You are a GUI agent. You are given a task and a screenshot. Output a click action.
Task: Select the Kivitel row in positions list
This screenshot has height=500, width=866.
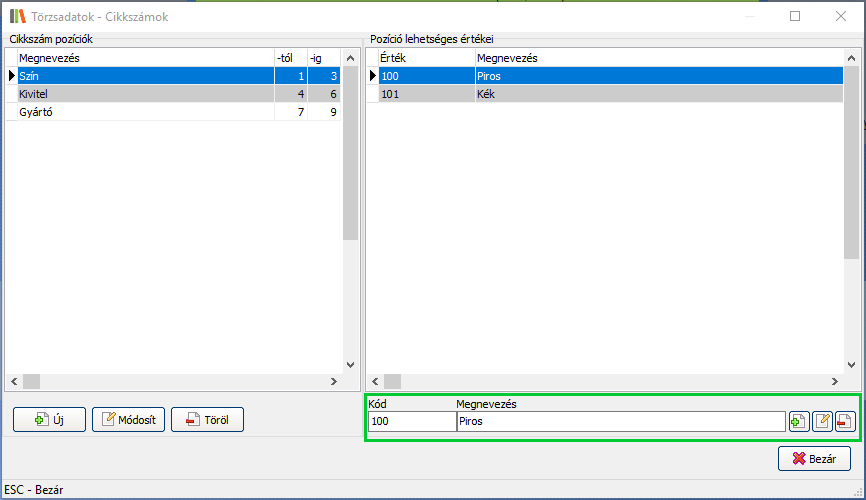pos(145,94)
